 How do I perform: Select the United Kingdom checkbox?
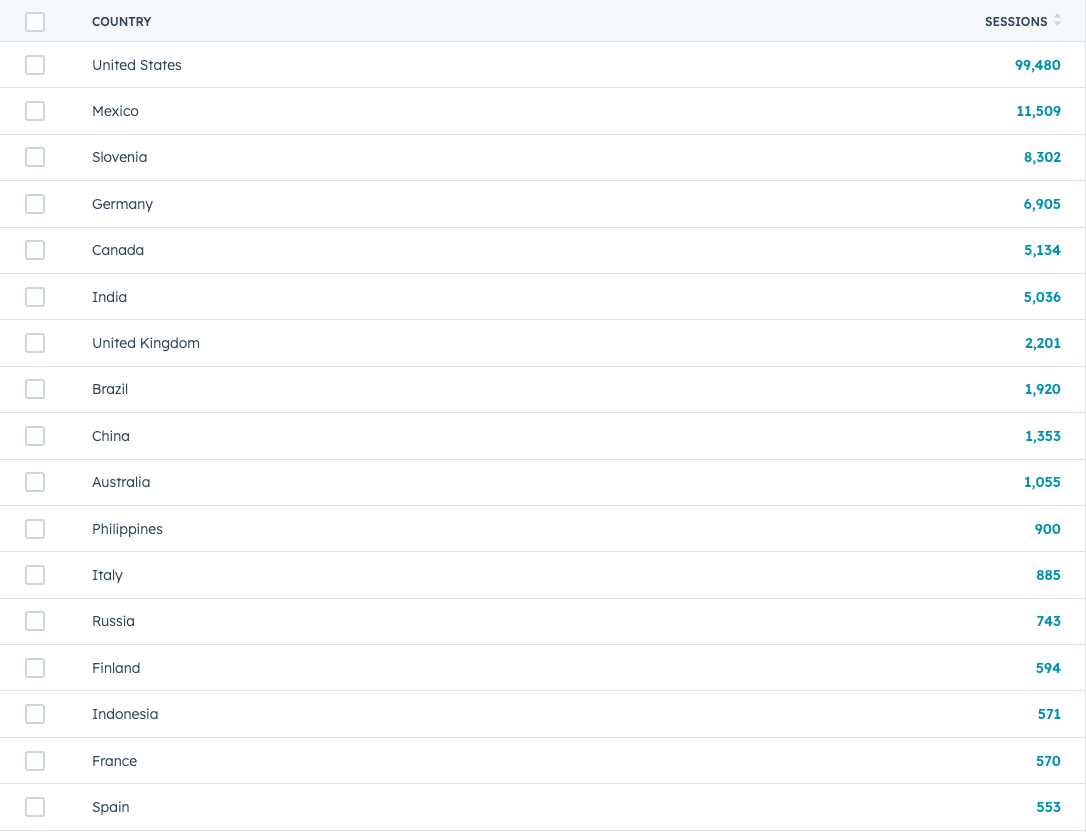(x=35, y=343)
